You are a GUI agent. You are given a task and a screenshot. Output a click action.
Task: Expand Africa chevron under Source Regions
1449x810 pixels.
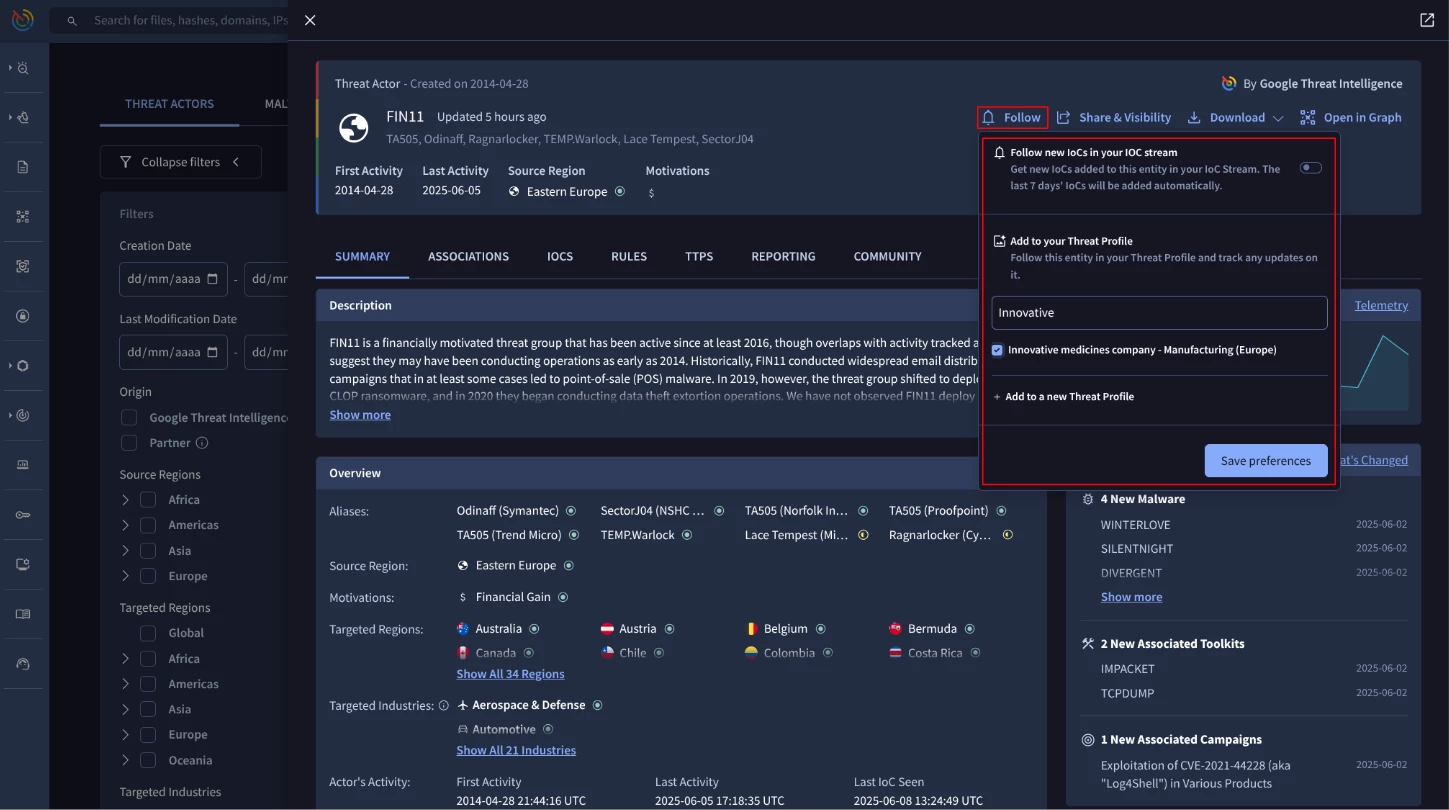point(125,499)
